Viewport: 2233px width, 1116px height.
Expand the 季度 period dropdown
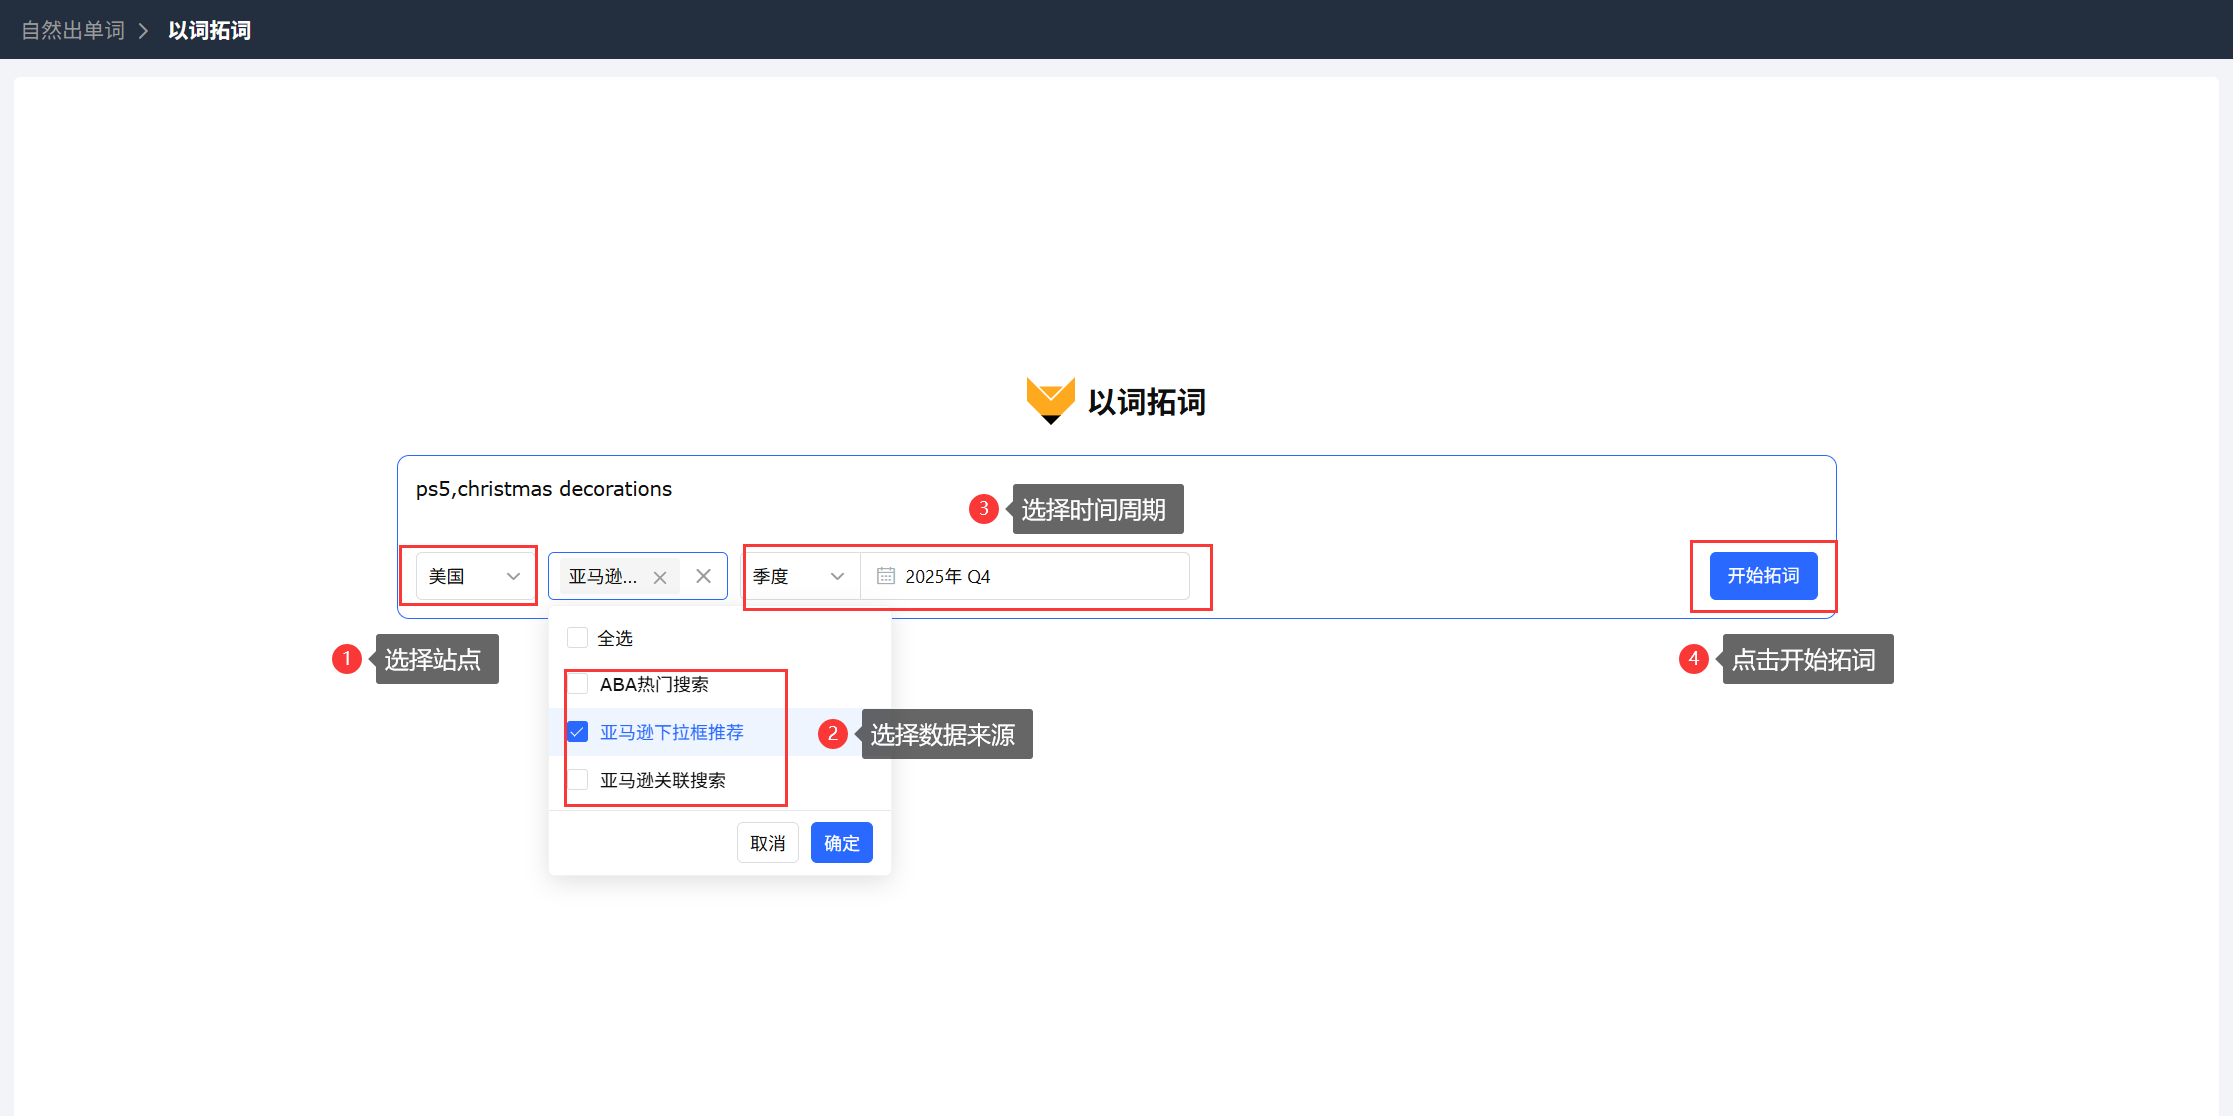click(x=798, y=576)
